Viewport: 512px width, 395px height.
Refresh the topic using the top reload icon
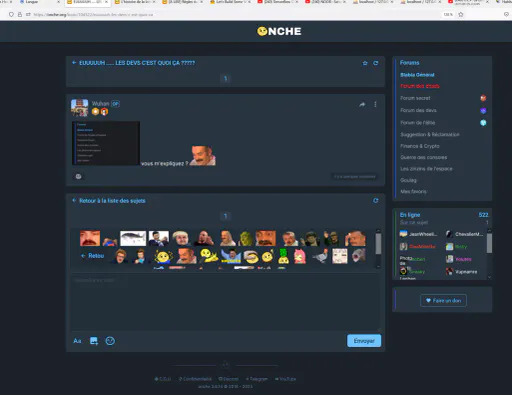point(376,63)
